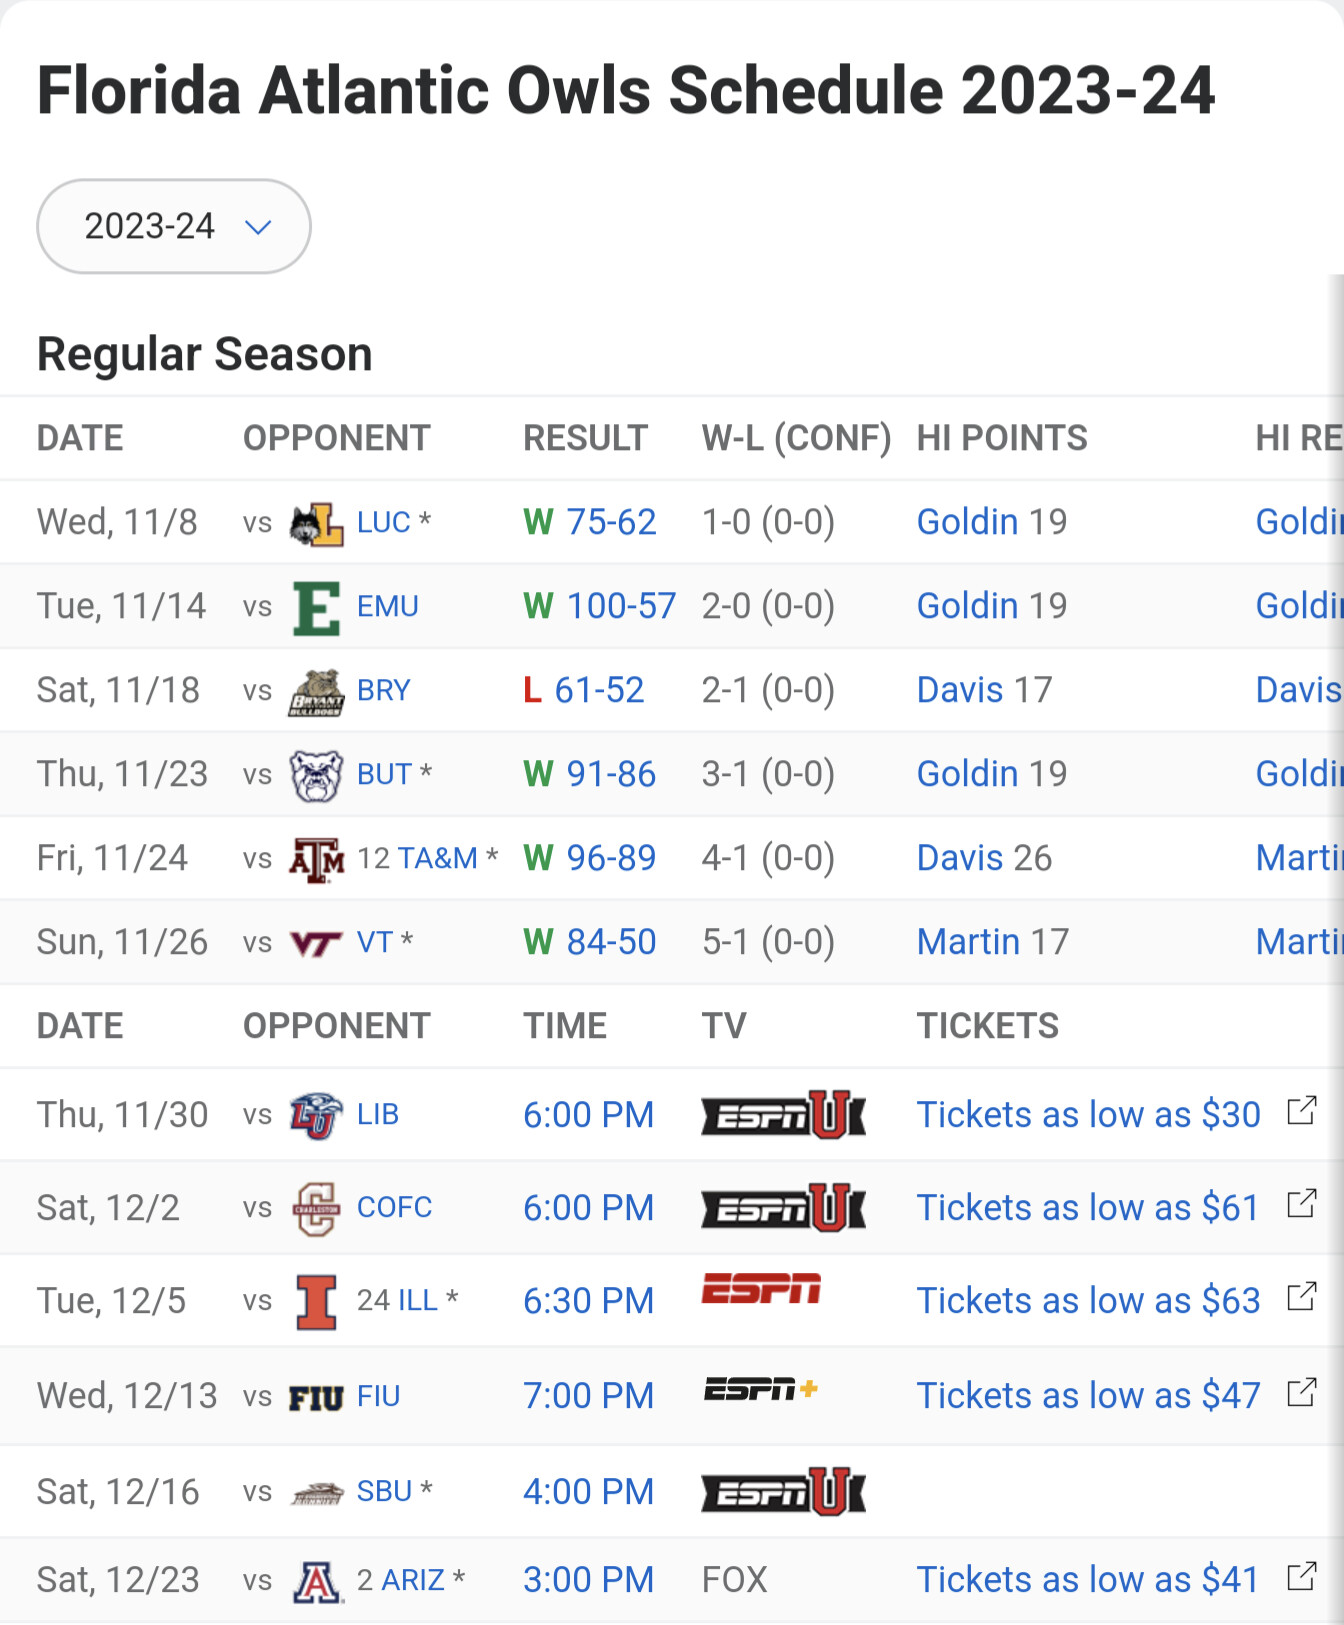Open the 2023-24 season dropdown
This screenshot has height=1625, width=1344.
[173, 226]
